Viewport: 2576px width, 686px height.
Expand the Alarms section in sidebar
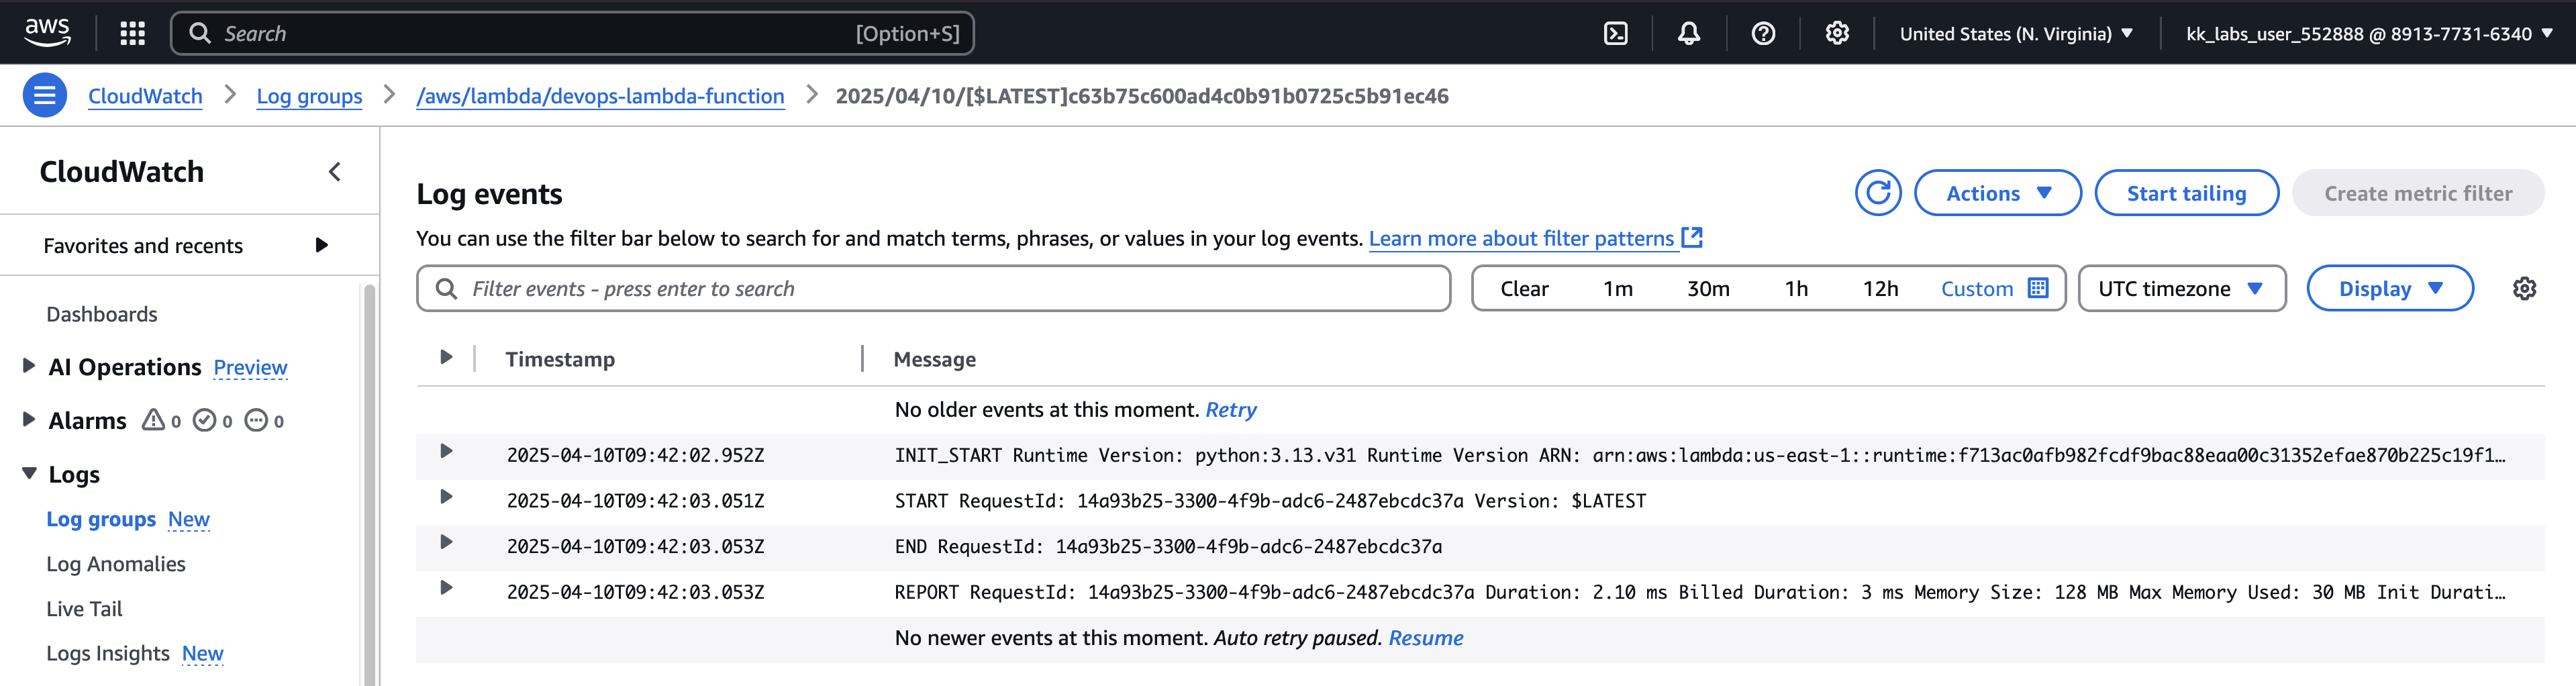coord(29,420)
